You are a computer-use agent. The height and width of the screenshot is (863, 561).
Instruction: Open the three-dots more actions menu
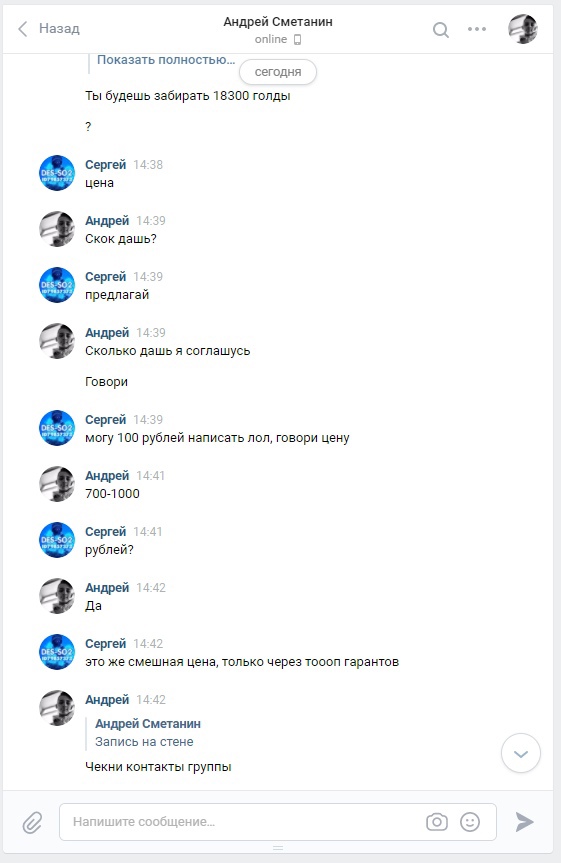tap(477, 29)
